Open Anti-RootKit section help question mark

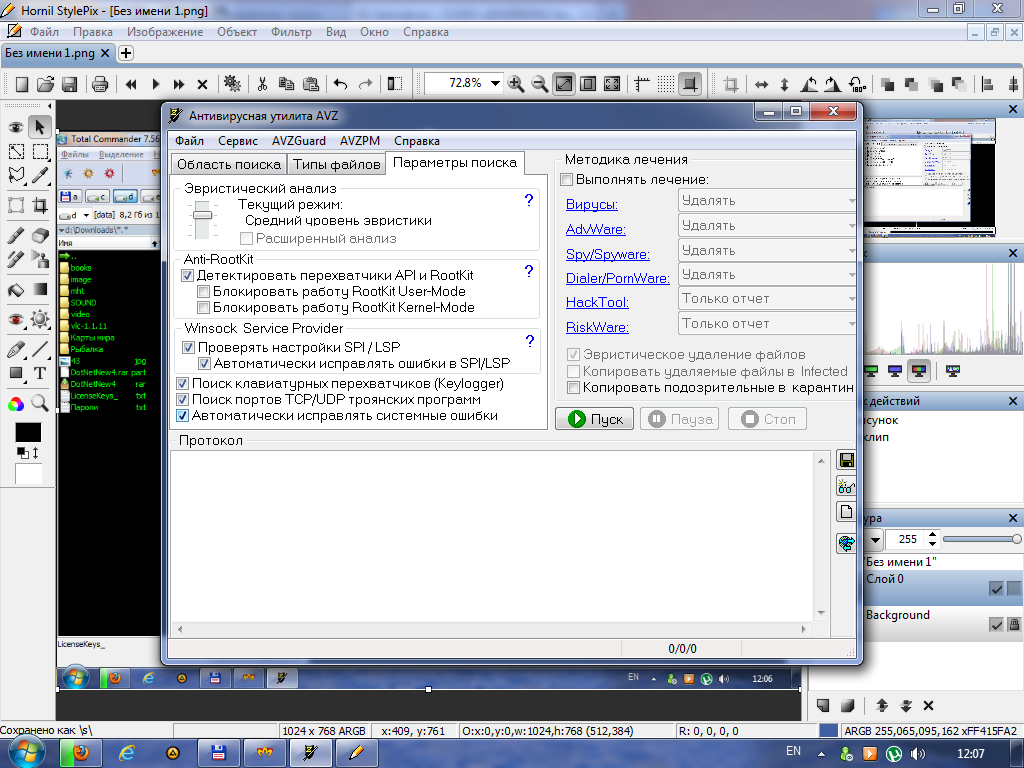tap(529, 271)
